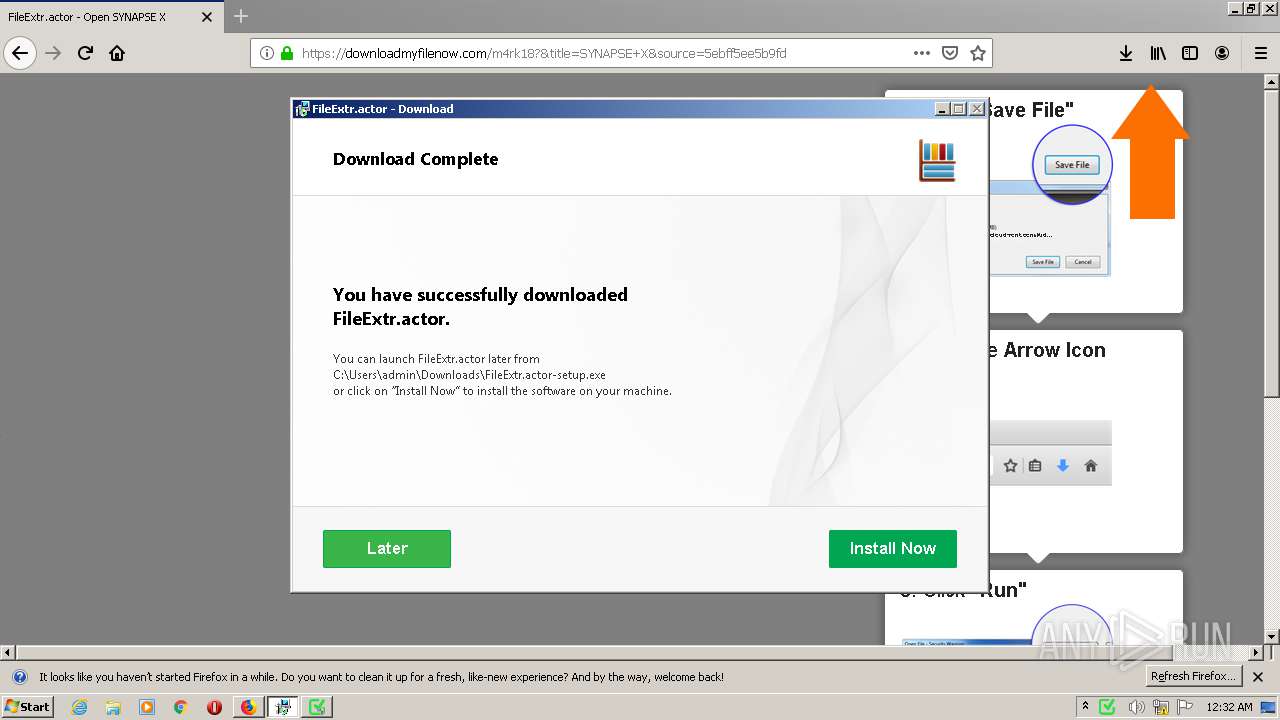Launch Internet Explorer from the taskbar
Image resolution: width=1280 pixels, height=720 pixels.
79,707
